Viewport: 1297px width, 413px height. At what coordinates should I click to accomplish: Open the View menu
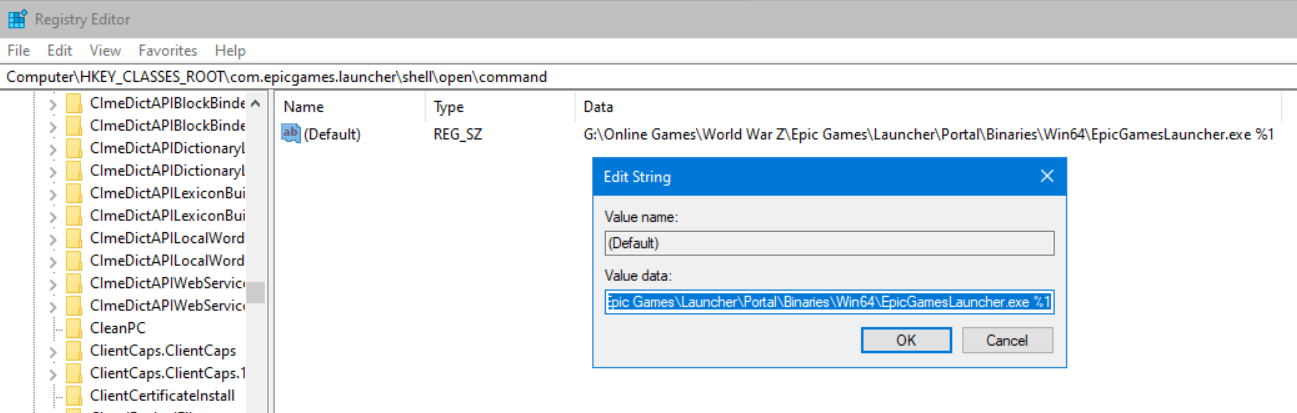(x=105, y=50)
